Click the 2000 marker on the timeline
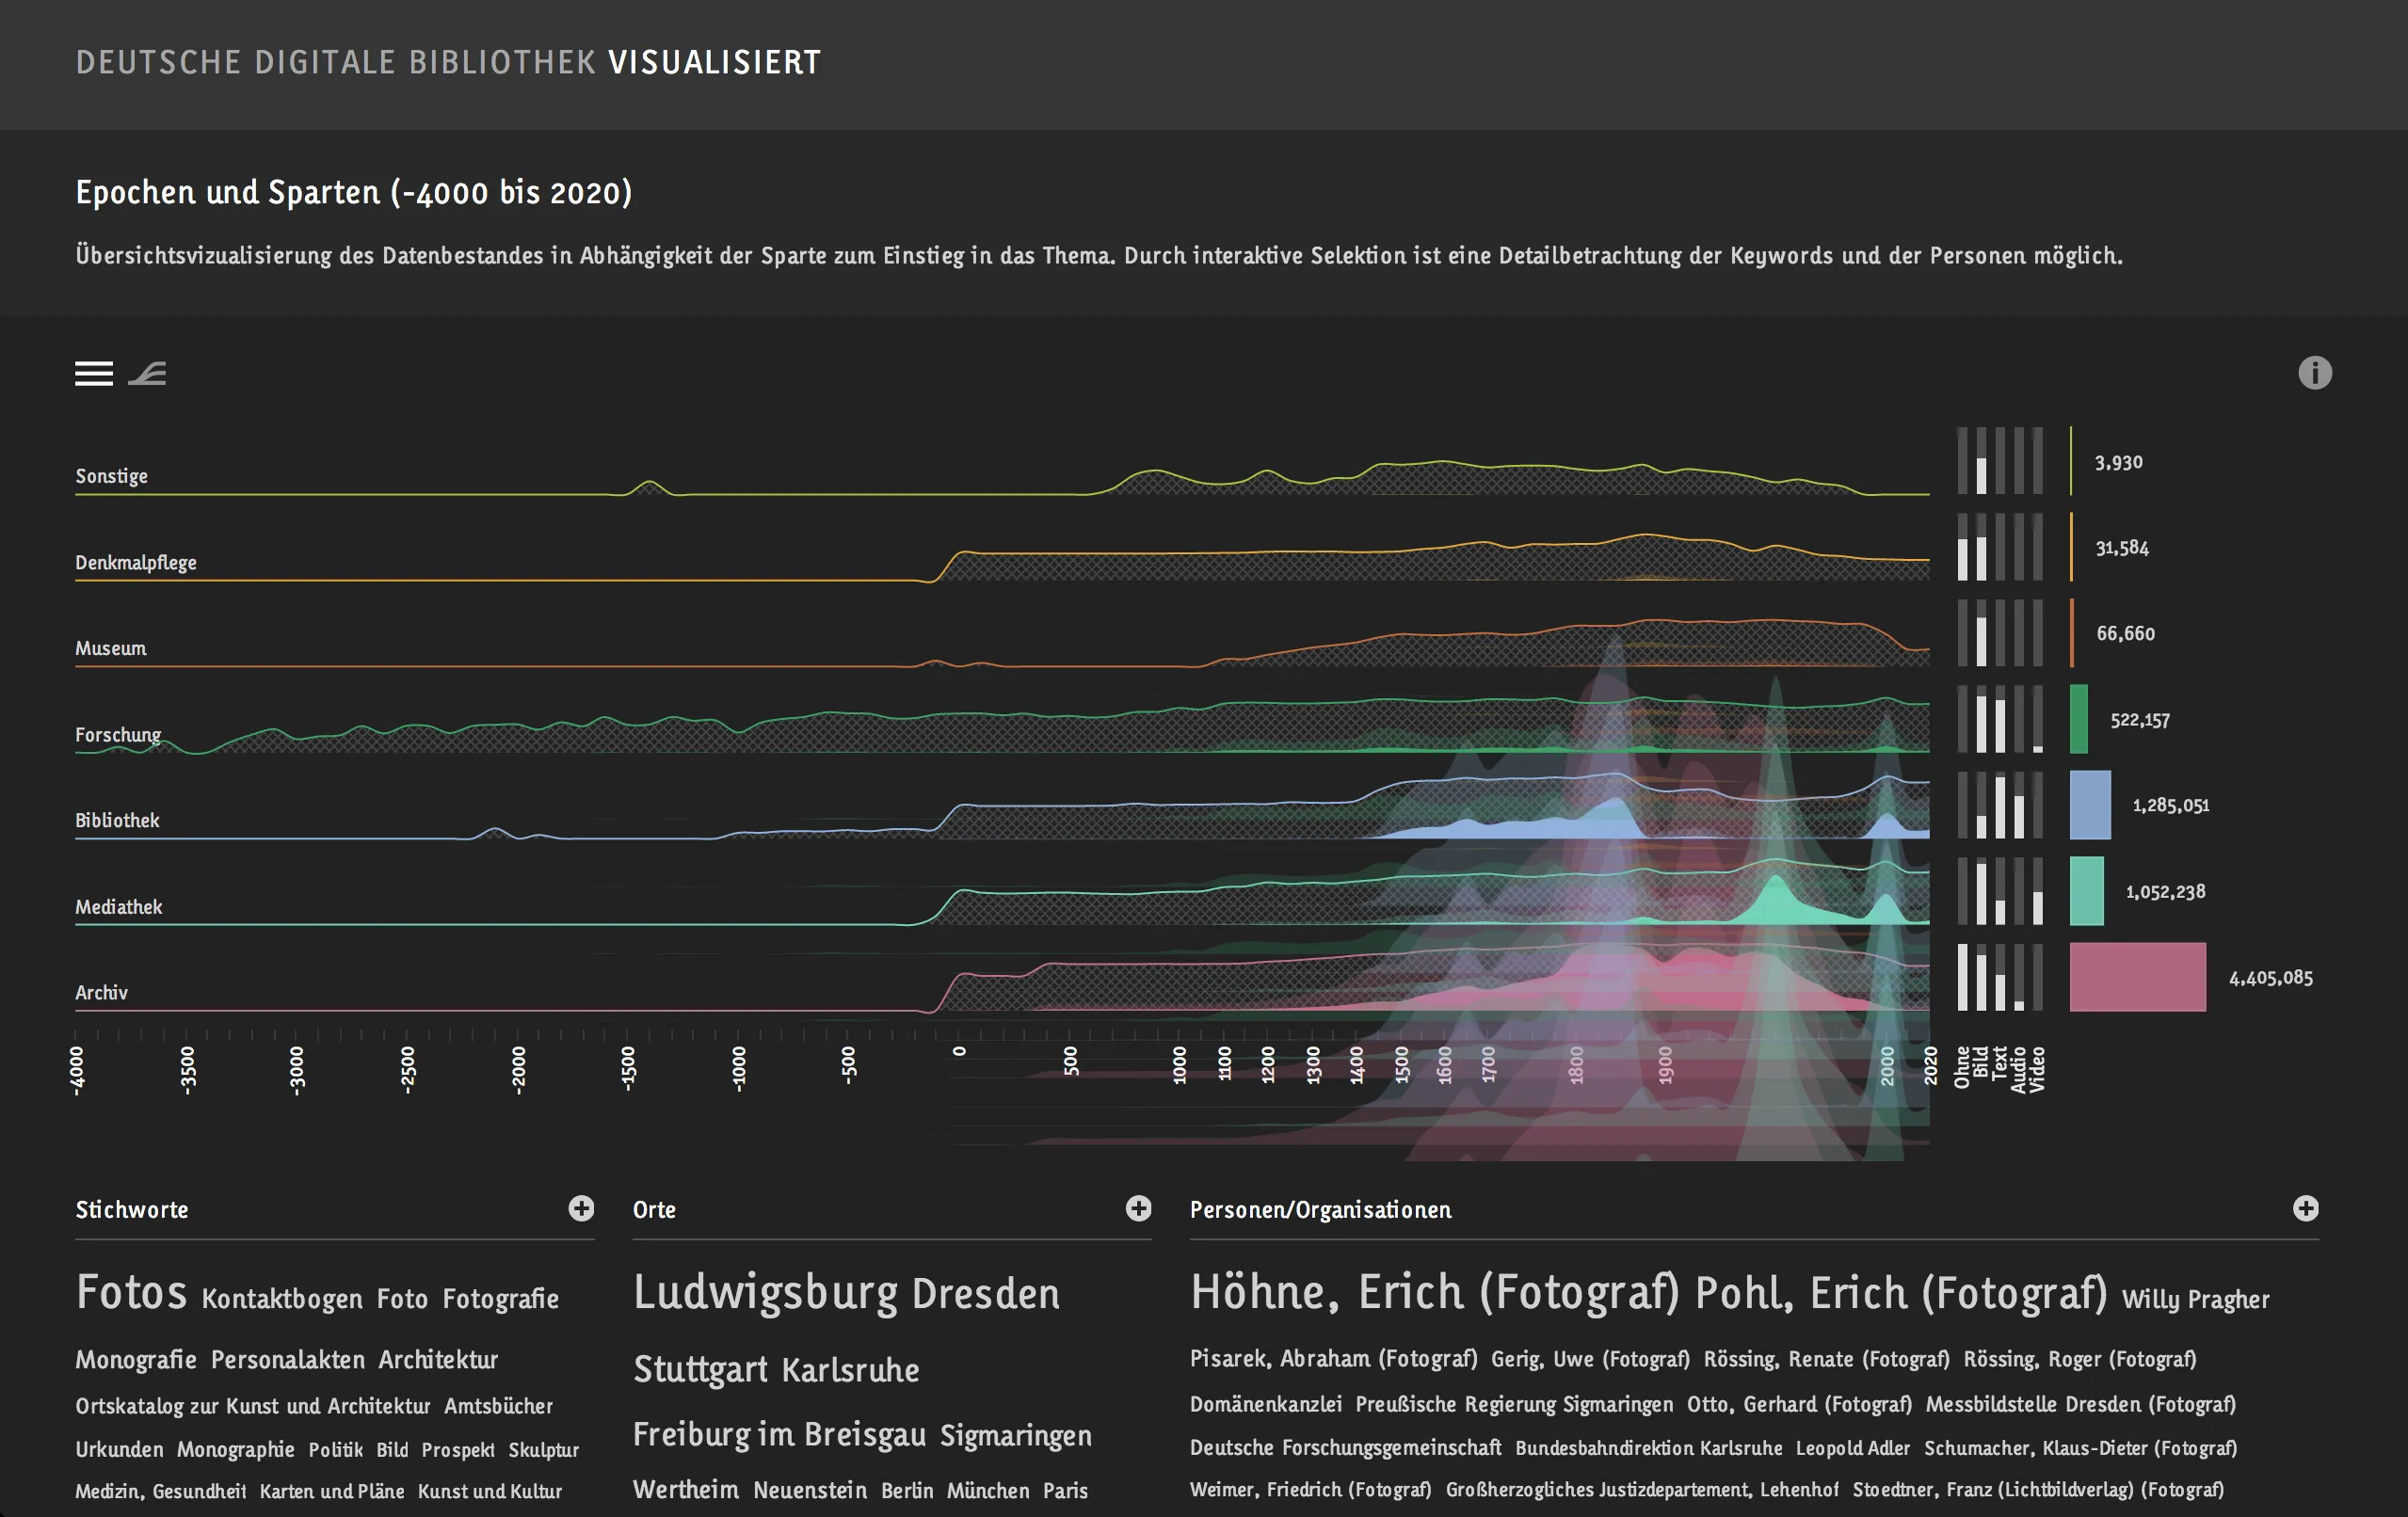The image size is (2408, 1517). click(x=1886, y=1065)
